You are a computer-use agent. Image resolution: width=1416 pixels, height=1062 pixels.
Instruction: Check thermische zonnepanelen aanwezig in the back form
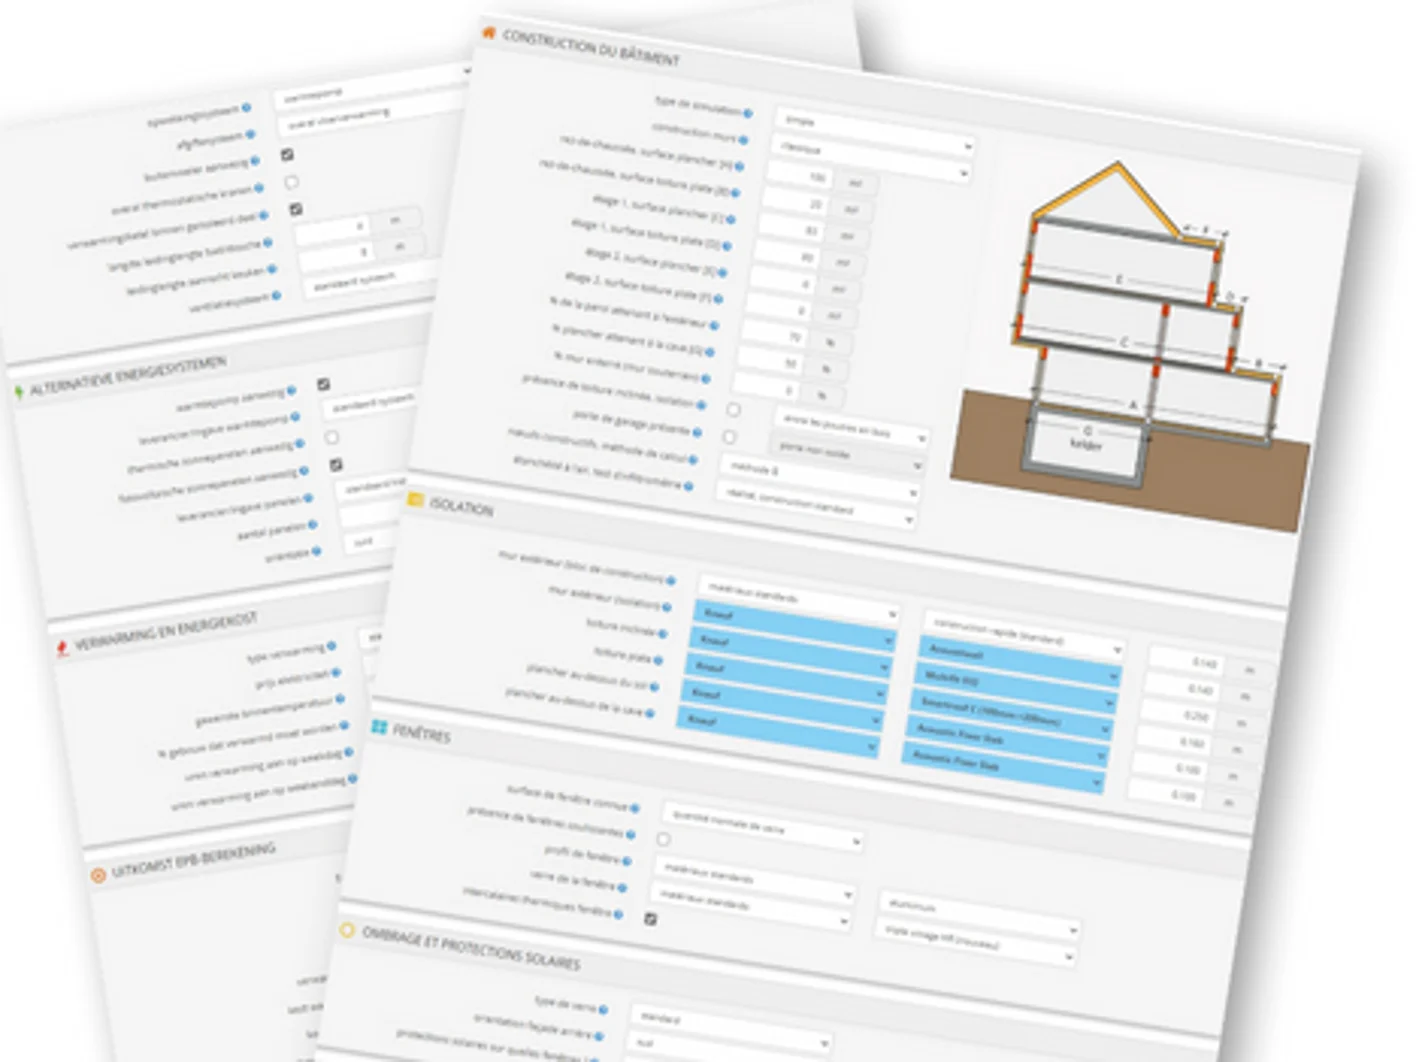(x=331, y=438)
